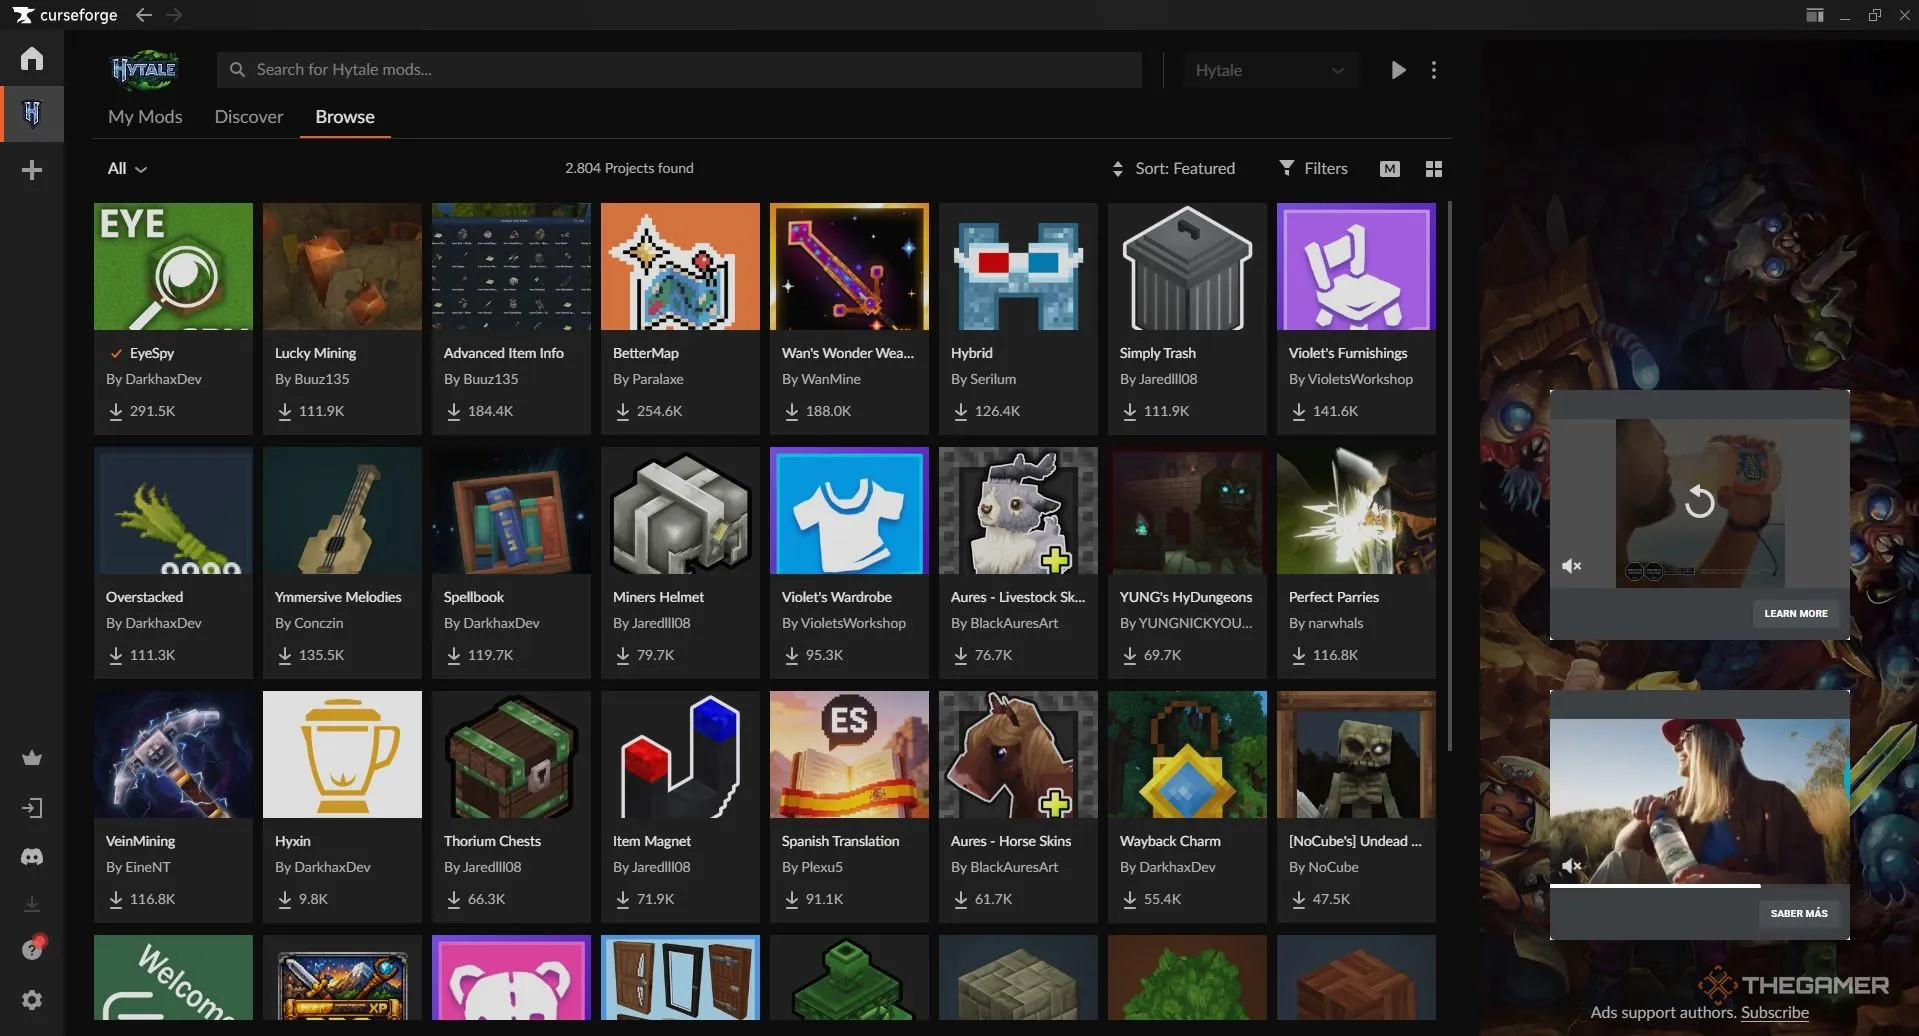Open the CurseForge home page icon
The image size is (1919, 1036).
[32, 59]
